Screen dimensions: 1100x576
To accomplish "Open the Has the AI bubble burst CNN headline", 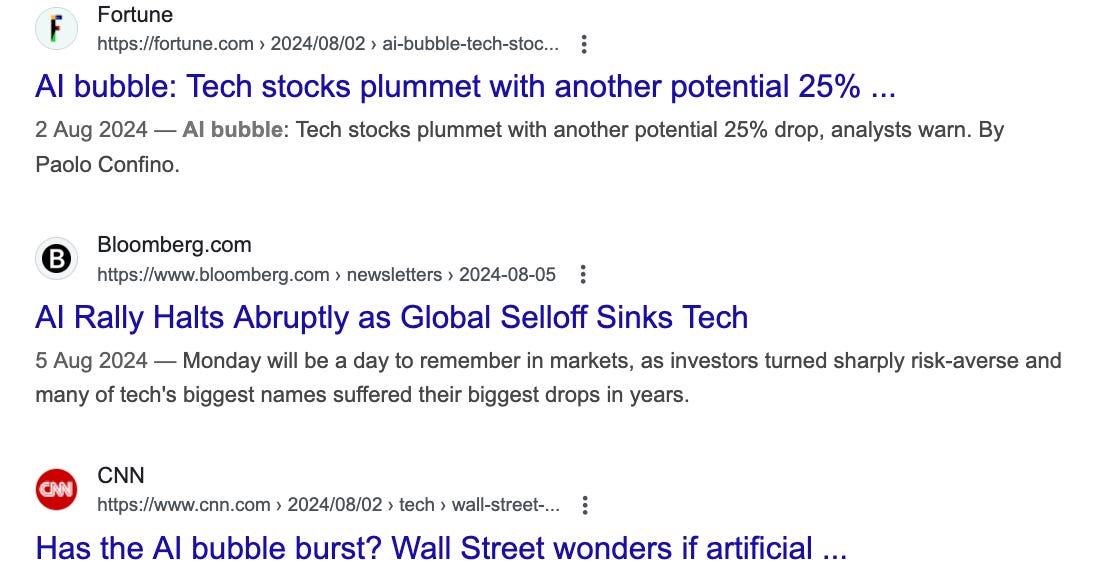I will [440, 548].
